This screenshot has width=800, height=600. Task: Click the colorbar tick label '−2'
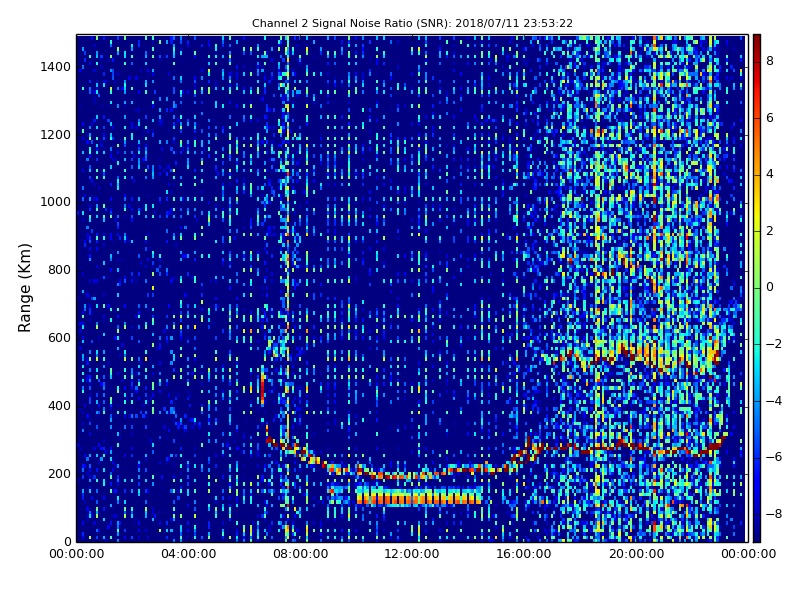click(x=774, y=344)
